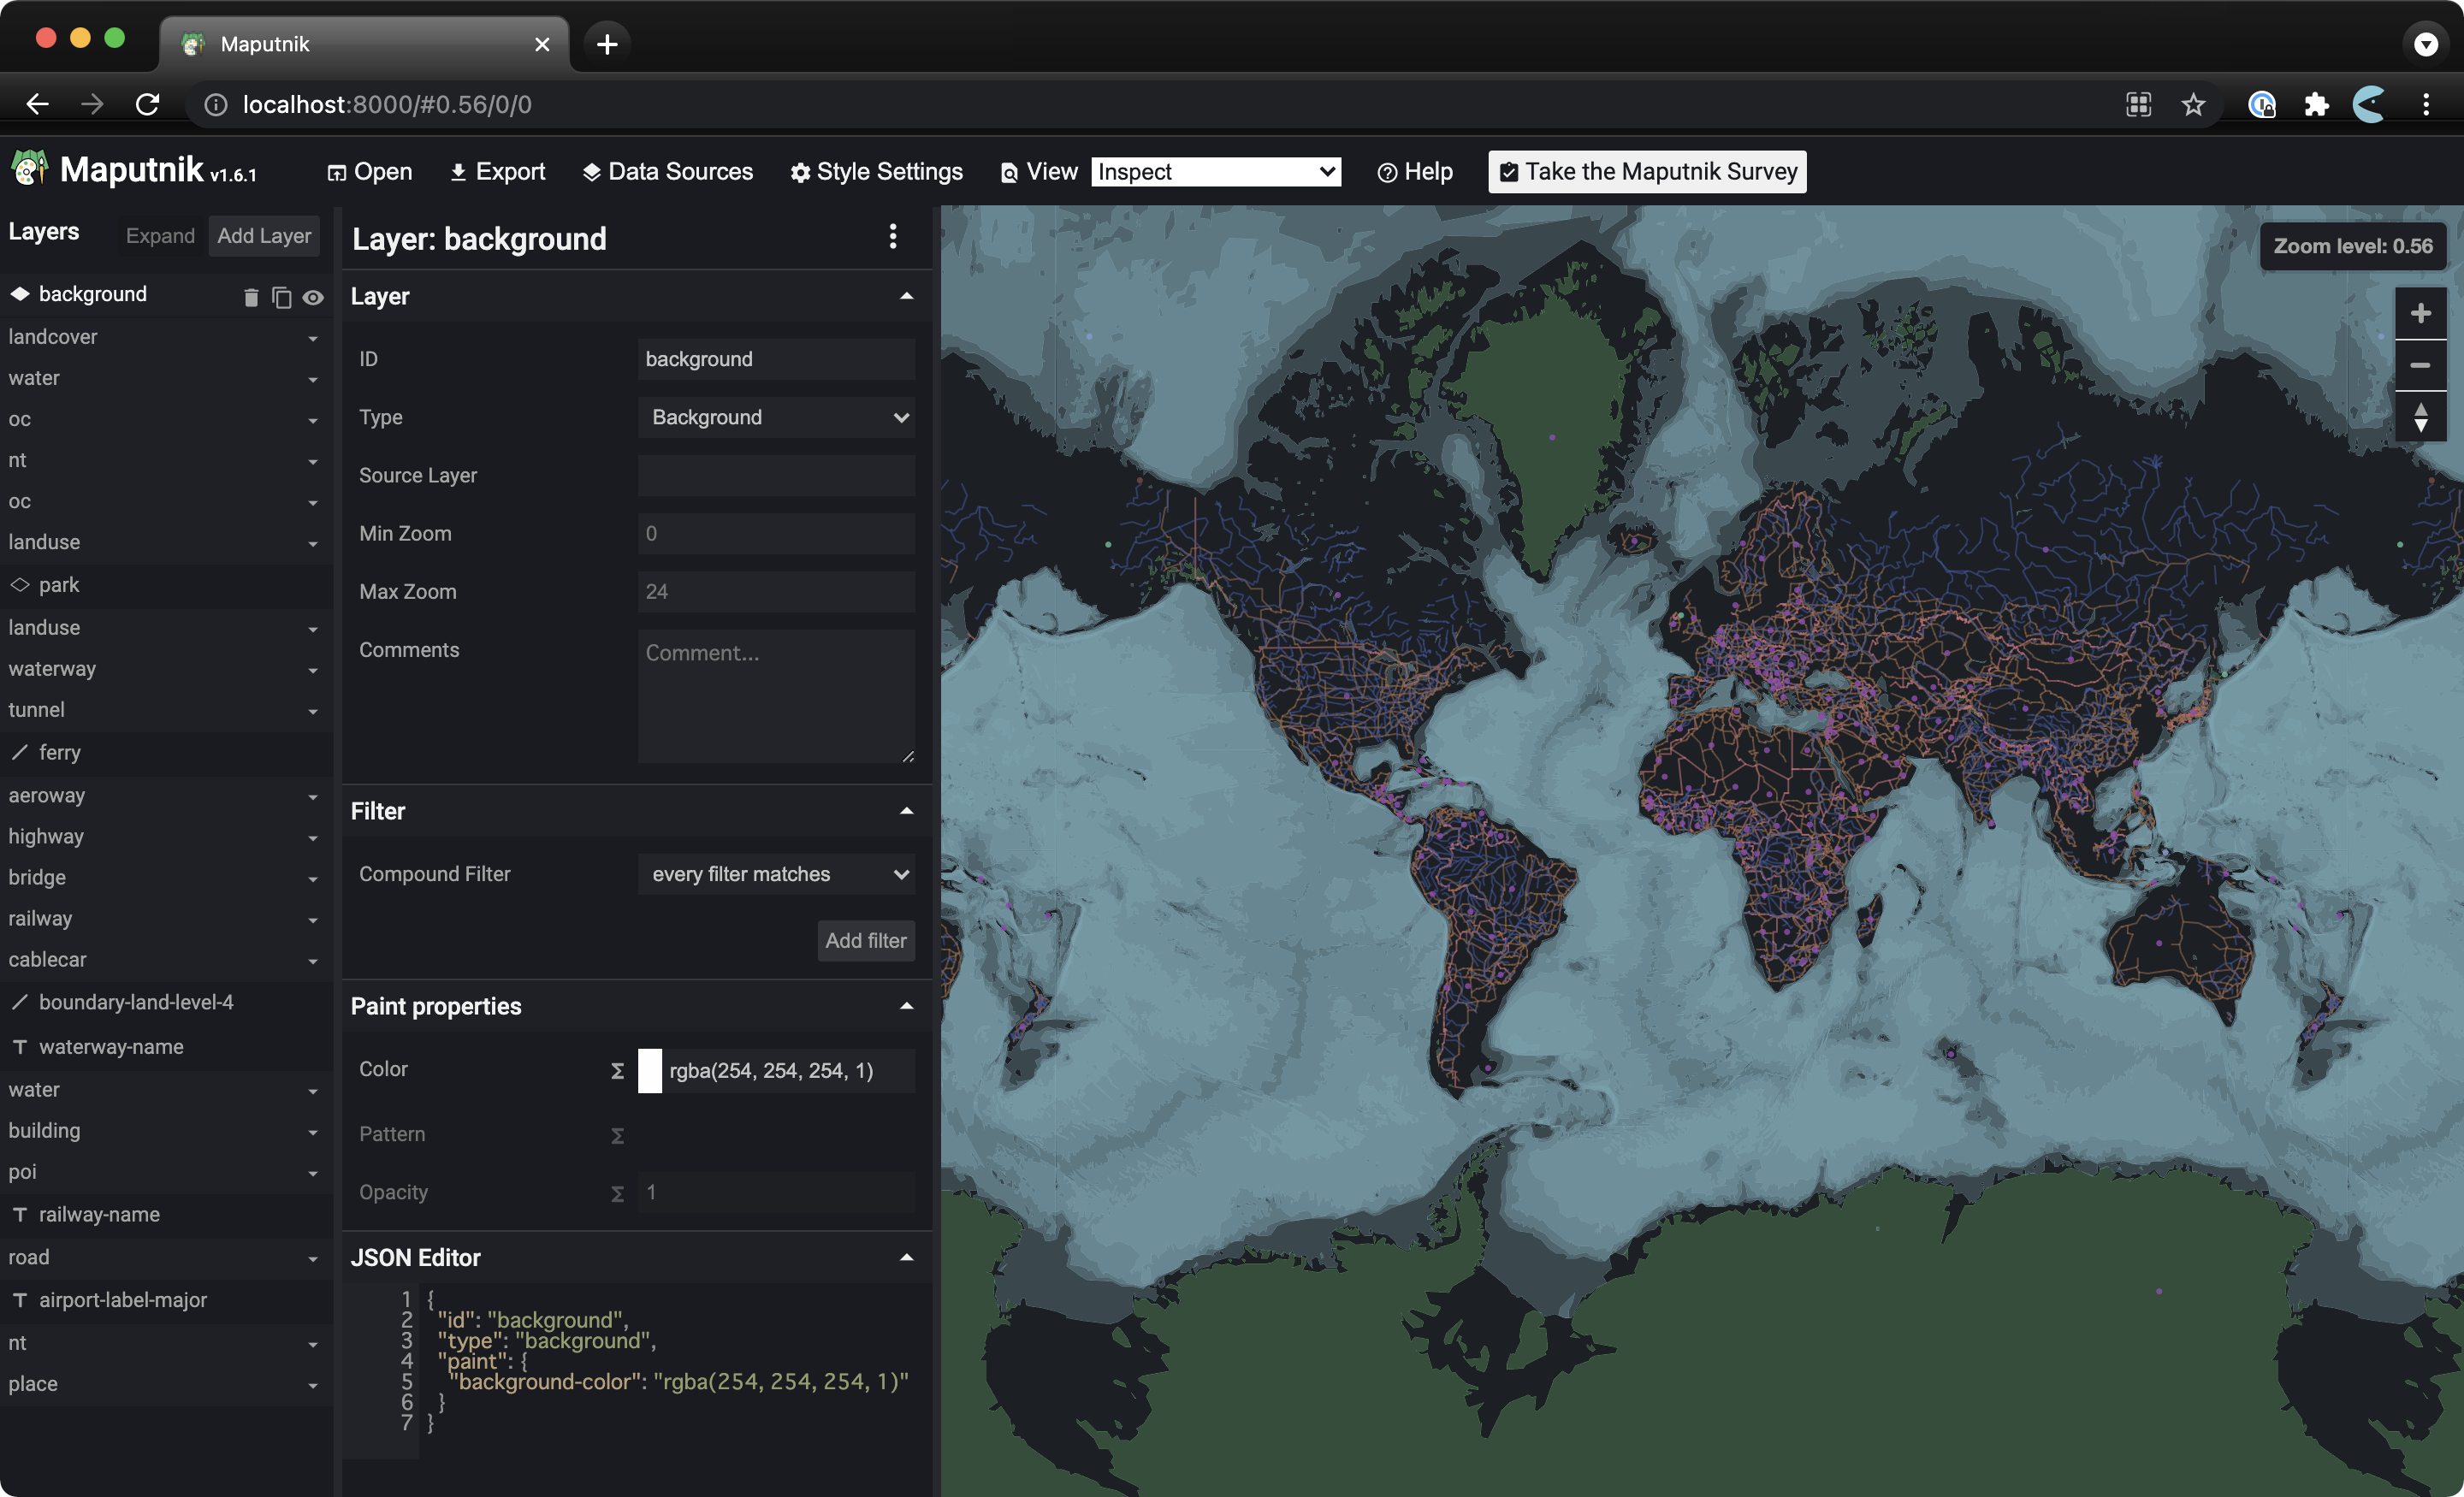Screen dimensions: 2464x1497
Task: Open the layer Type dropdown
Action: (x=777, y=417)
